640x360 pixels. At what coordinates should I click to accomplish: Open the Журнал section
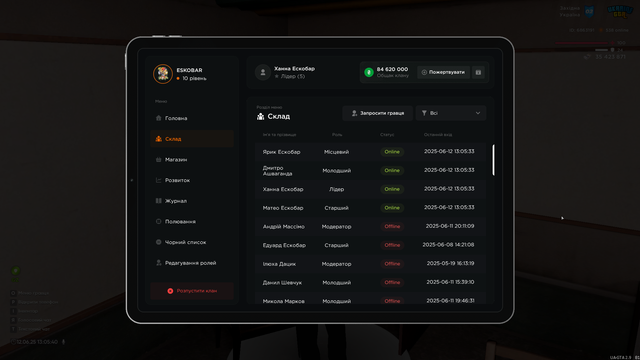coord(192,201)
